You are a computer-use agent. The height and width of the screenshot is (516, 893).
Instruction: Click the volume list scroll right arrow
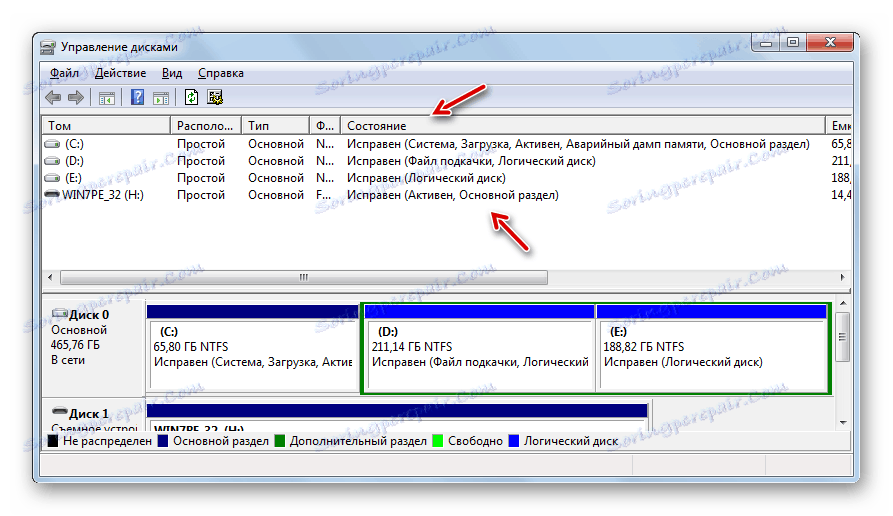click(x=842, y=277)
